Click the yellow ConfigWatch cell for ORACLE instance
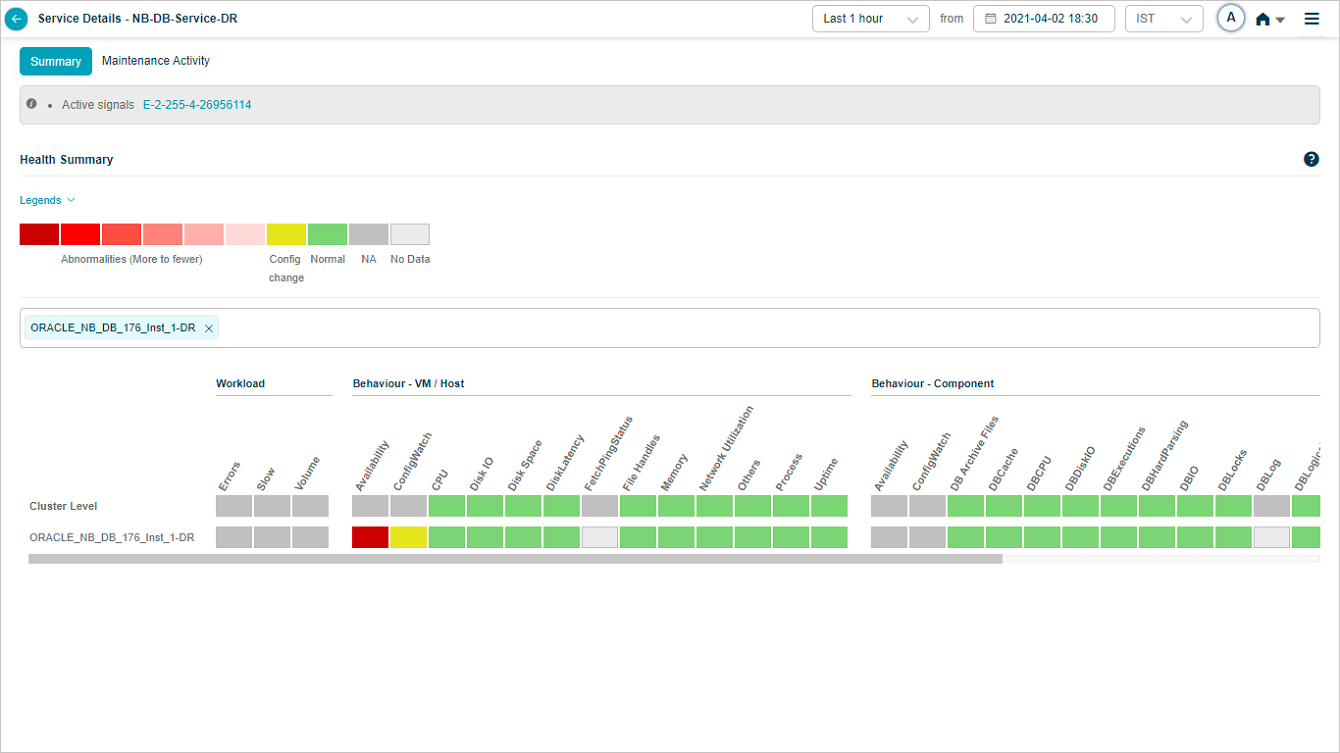Image resolution: width=1340 pixels, height=753 pixels. click(x=409, y=538)
